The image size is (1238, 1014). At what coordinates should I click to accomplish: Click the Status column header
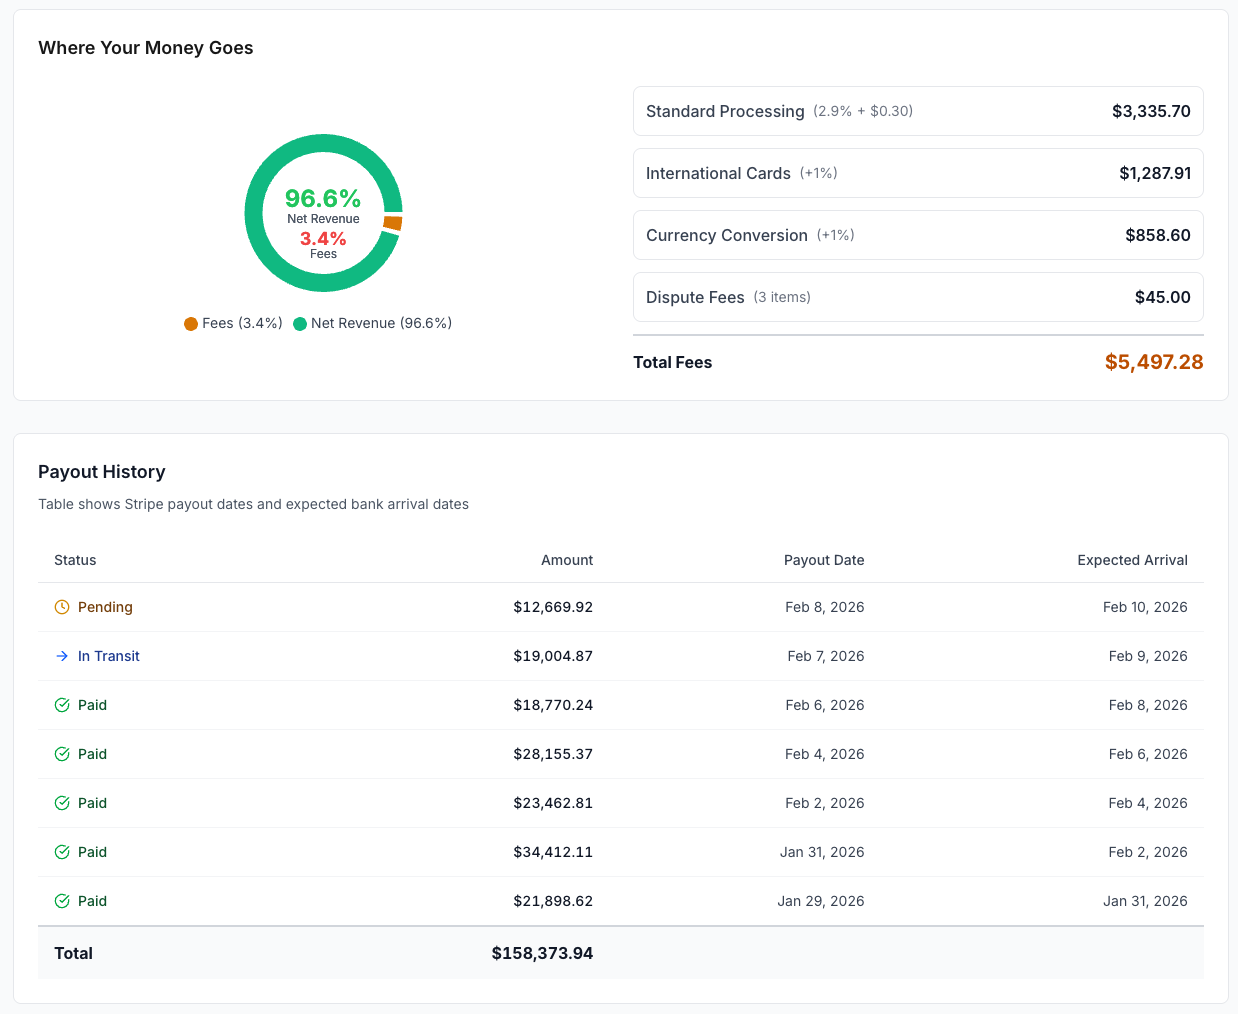pyautogui.click(x=75, y=560)
